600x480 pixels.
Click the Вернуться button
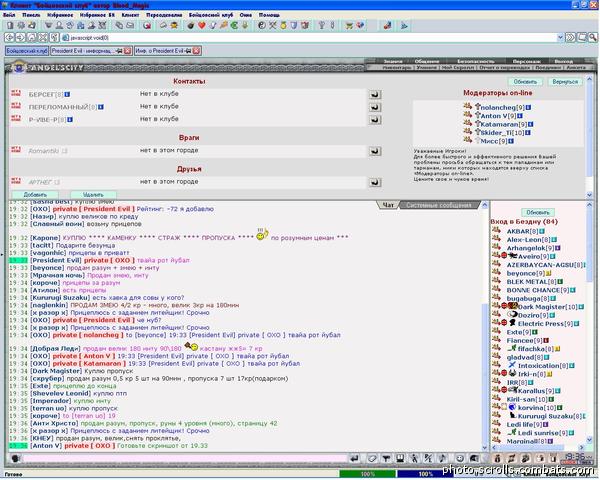[565, 82]
